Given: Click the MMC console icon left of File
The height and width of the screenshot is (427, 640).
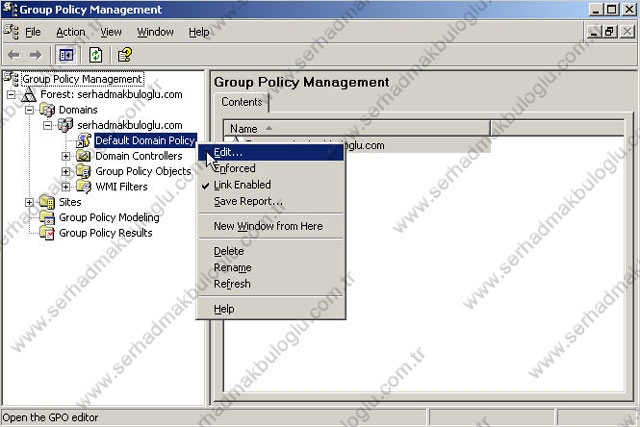Looking at the screenshot, I should 11,31.
